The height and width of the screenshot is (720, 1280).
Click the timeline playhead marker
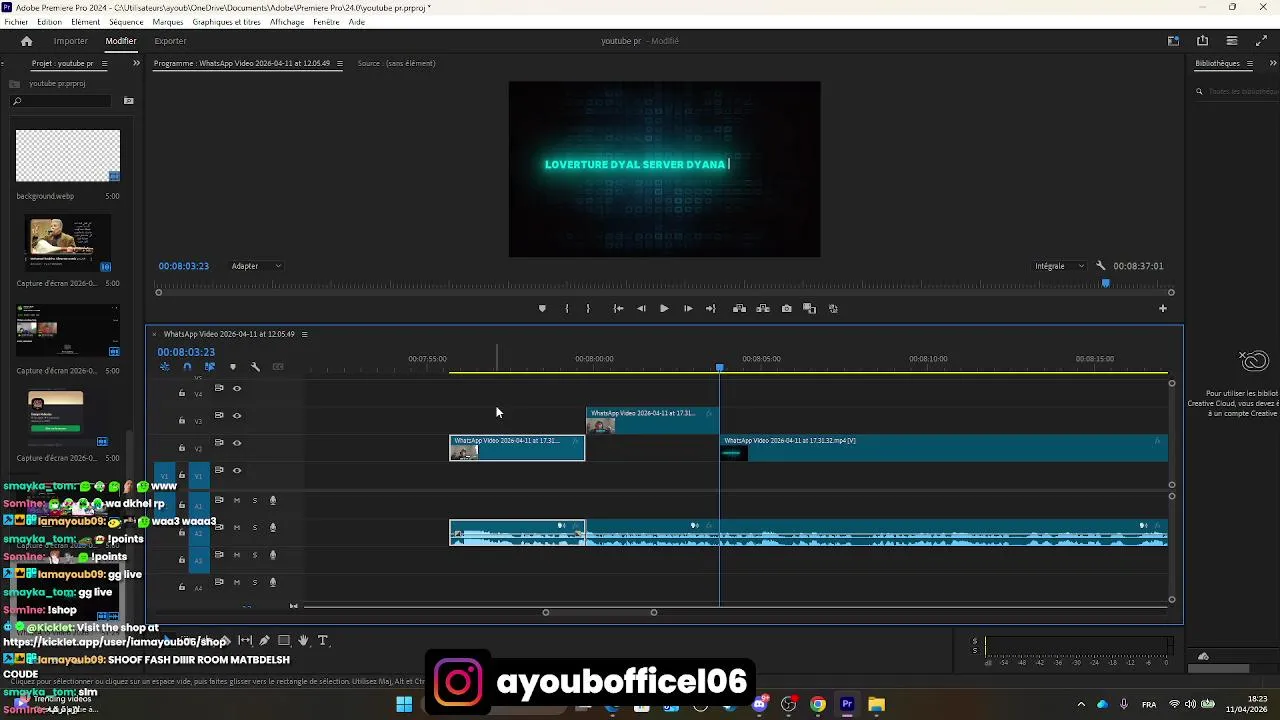[719, 368]
